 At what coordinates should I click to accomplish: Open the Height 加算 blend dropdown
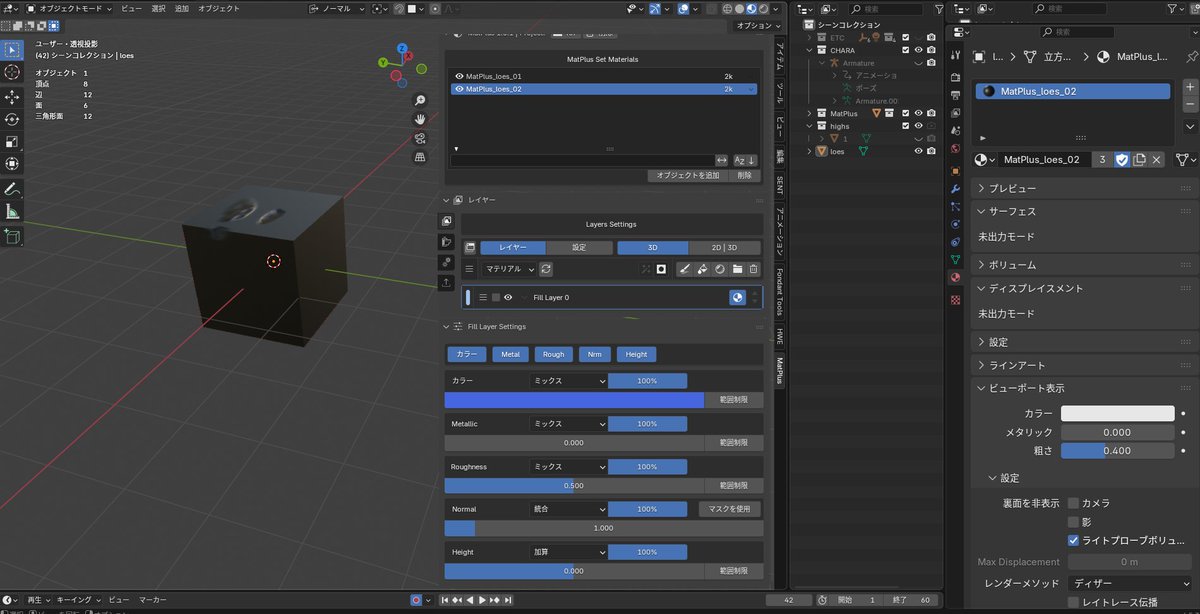pos(568,552)
